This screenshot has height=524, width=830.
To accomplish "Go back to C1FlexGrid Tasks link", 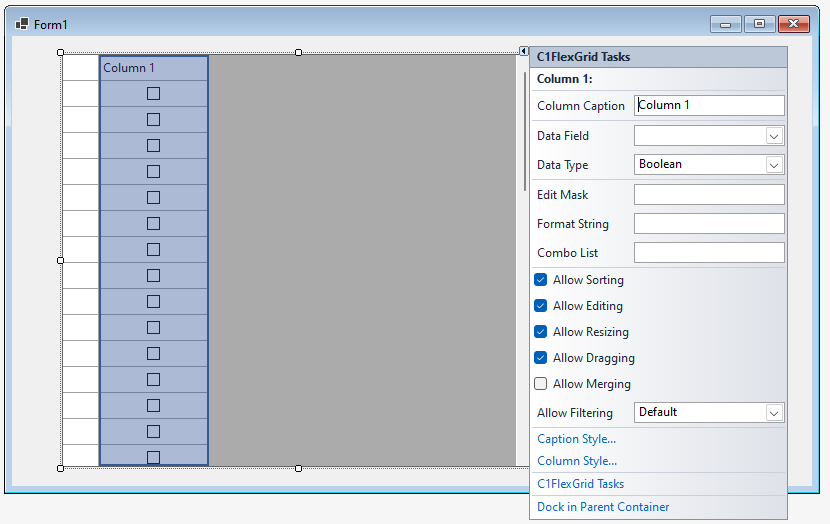I will tap(581, 484).
